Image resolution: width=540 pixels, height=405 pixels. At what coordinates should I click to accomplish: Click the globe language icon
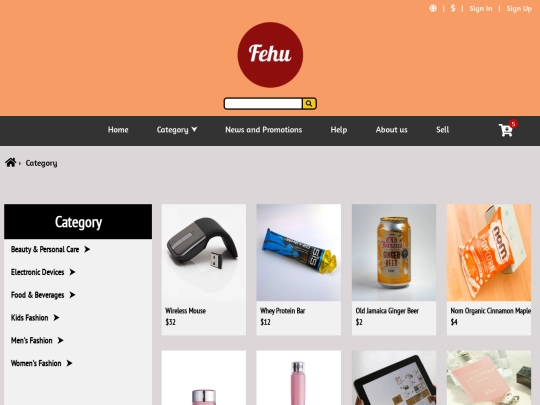433,8
